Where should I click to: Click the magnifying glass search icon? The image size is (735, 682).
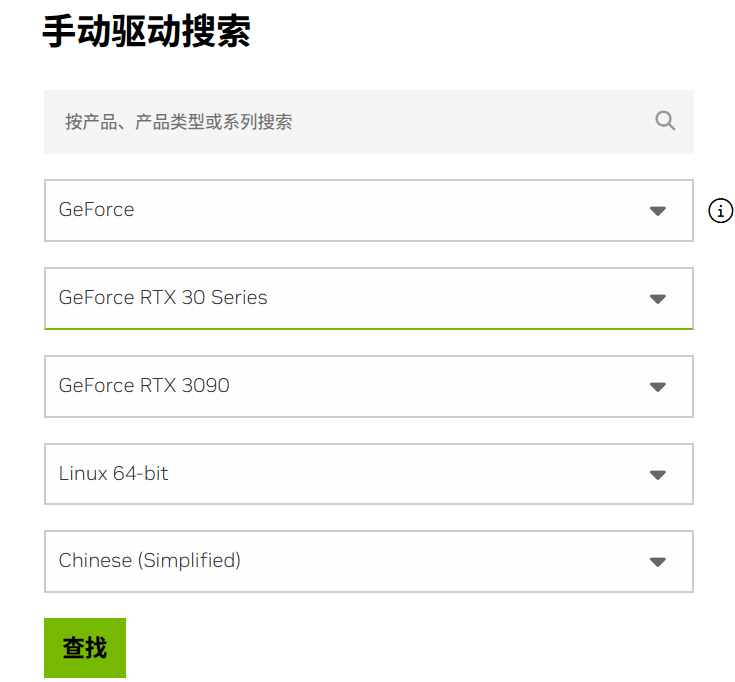[x=665, y=121]
